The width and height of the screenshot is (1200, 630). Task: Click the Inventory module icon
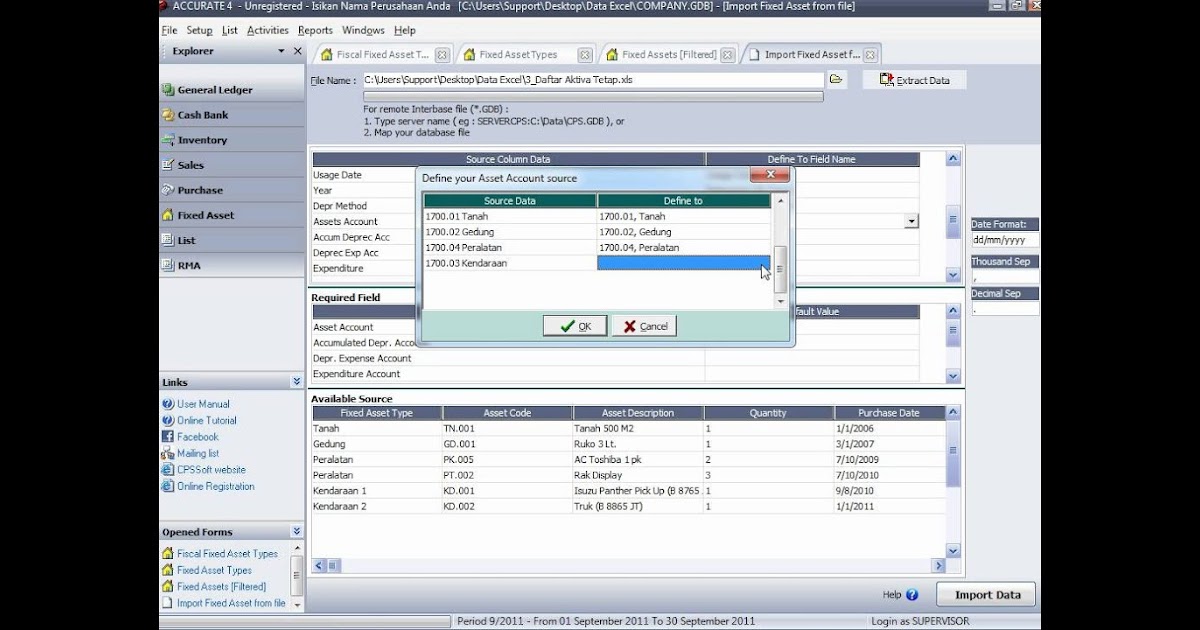pos(169,140)
